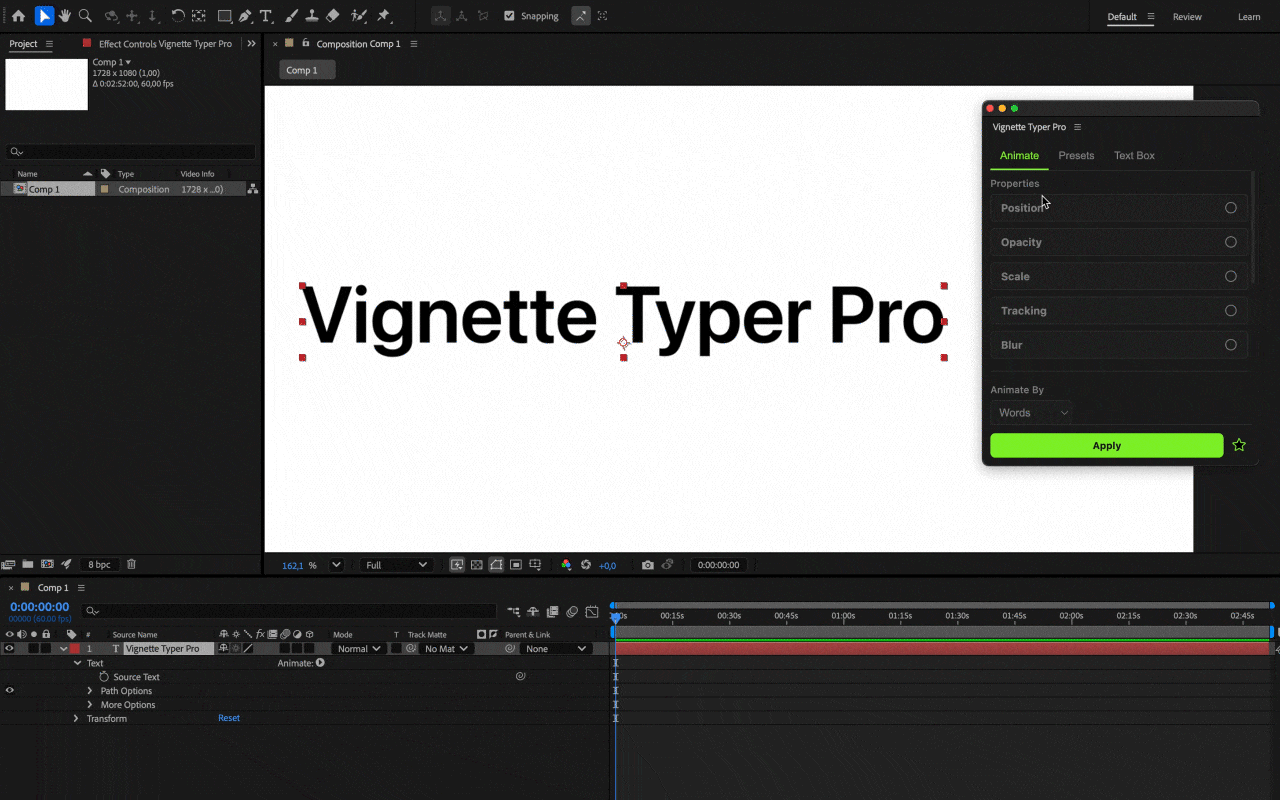Screen dimensions: 1280x800
Task: Select the Rotation tool
Action: (x=178, y=16)
